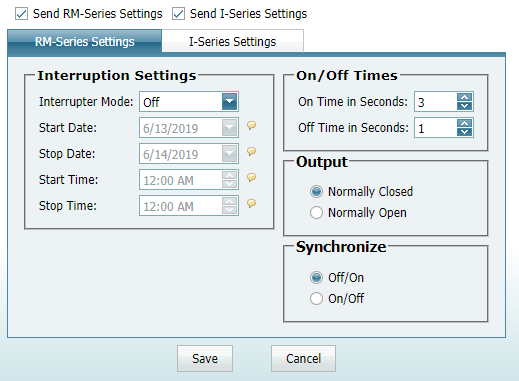The image size is (519, 381).
Task: Click the Stop Time comment bubble icon
Action: [252, 203]
